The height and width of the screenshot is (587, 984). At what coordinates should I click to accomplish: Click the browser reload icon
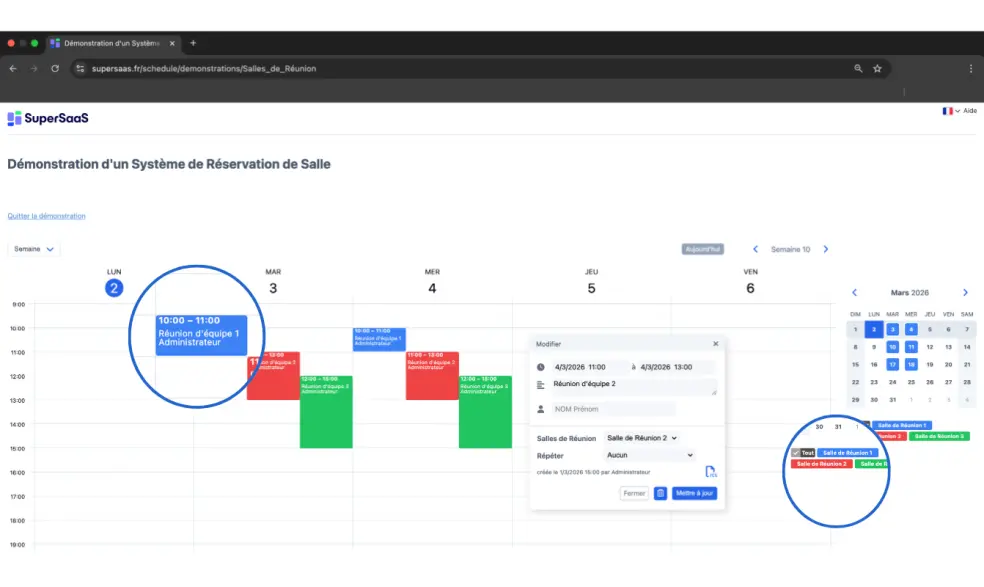(x=54, y=69)
